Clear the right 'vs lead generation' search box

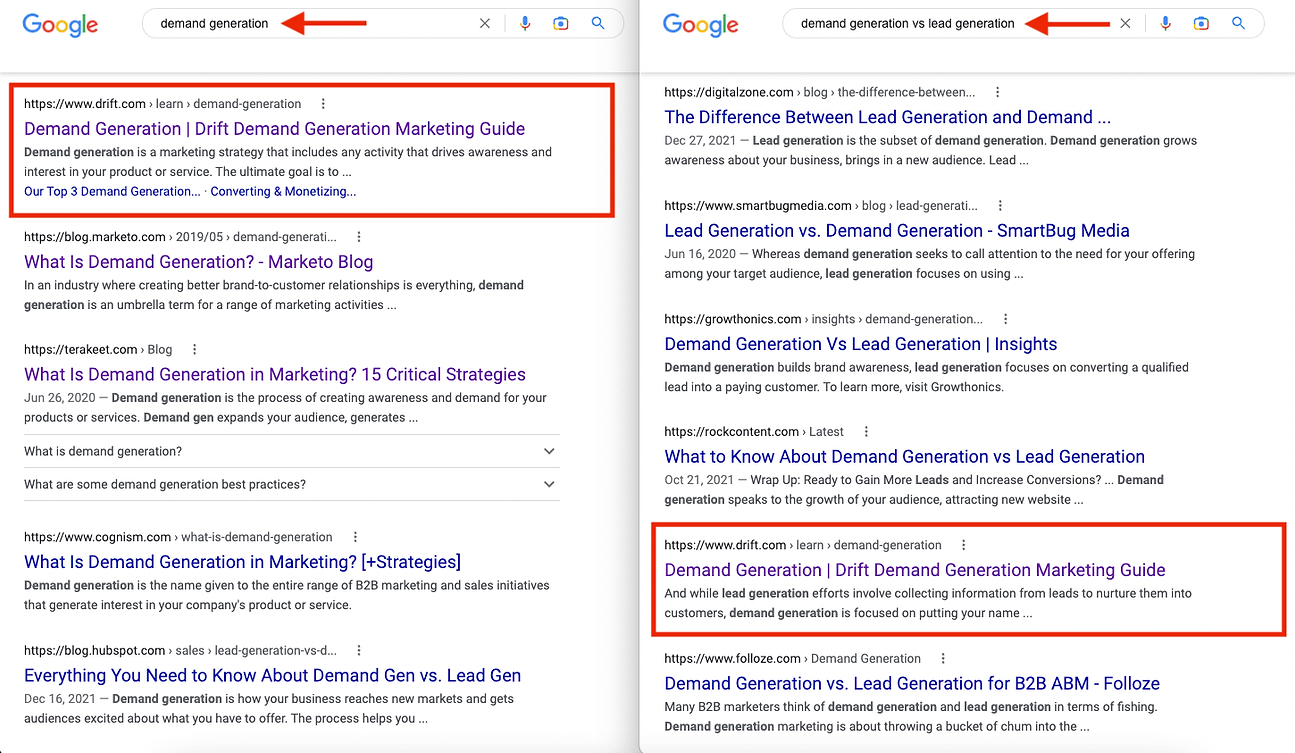coord(1125,23)
